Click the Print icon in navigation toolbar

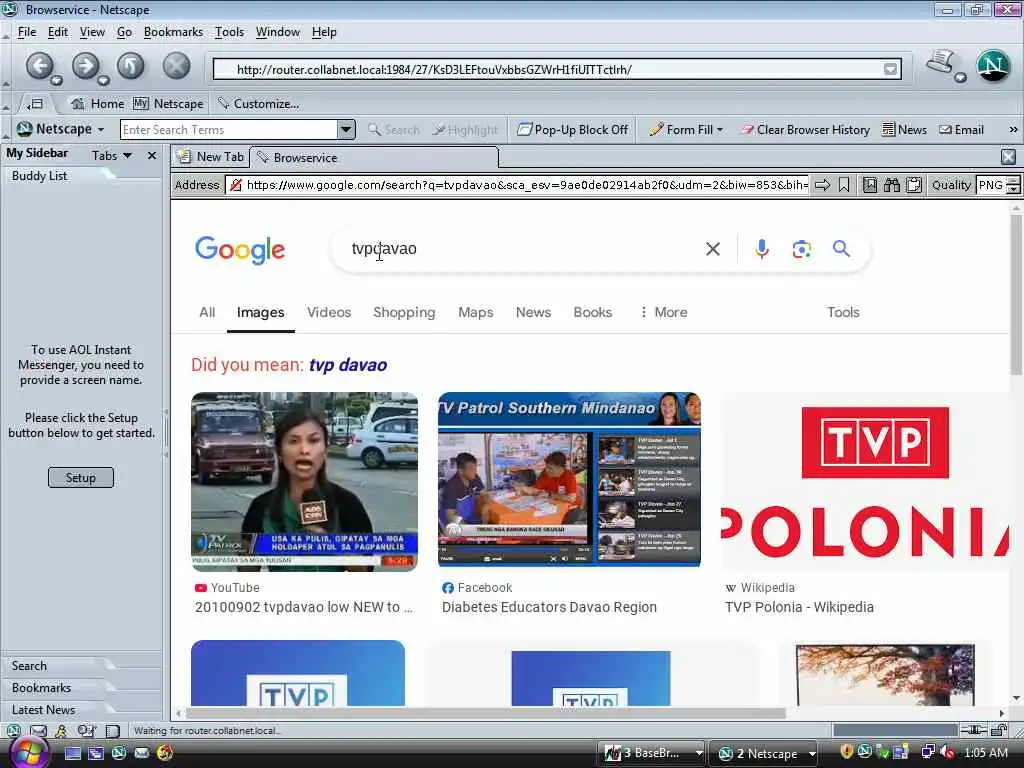coord(942,63)
